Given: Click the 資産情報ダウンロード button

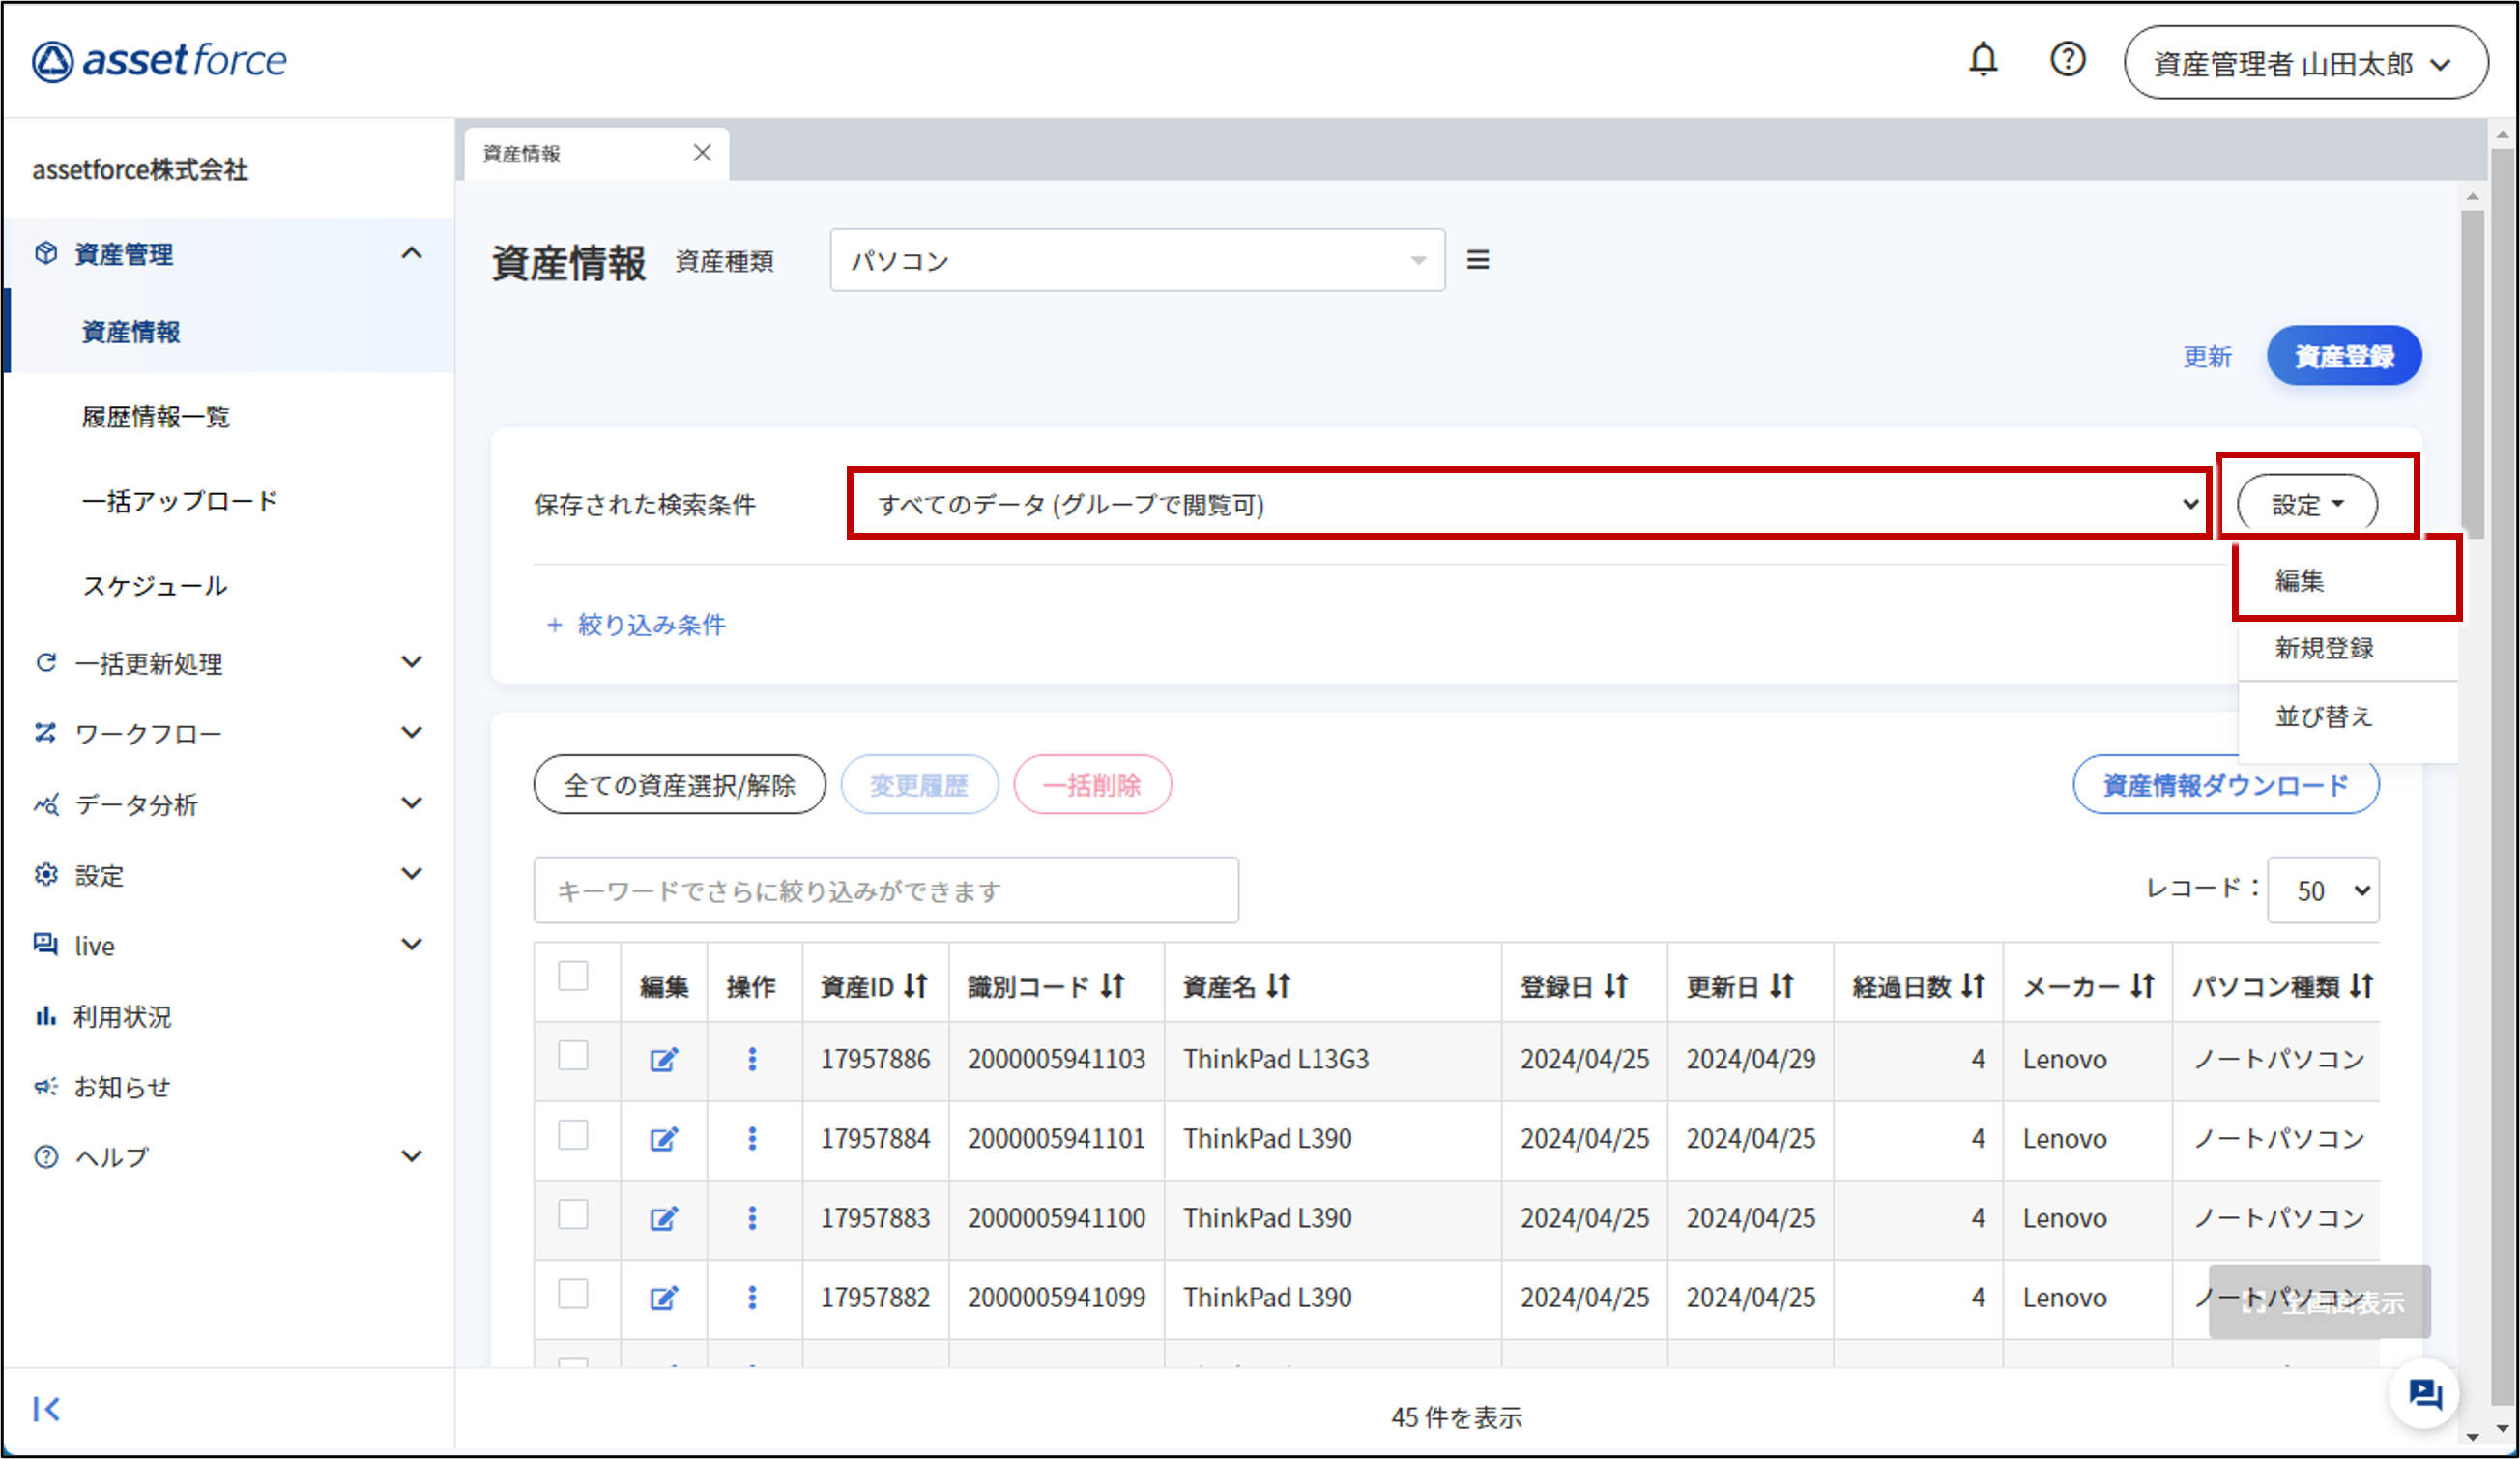Looking at the screenshot, I should click(x=2226, y=785).
